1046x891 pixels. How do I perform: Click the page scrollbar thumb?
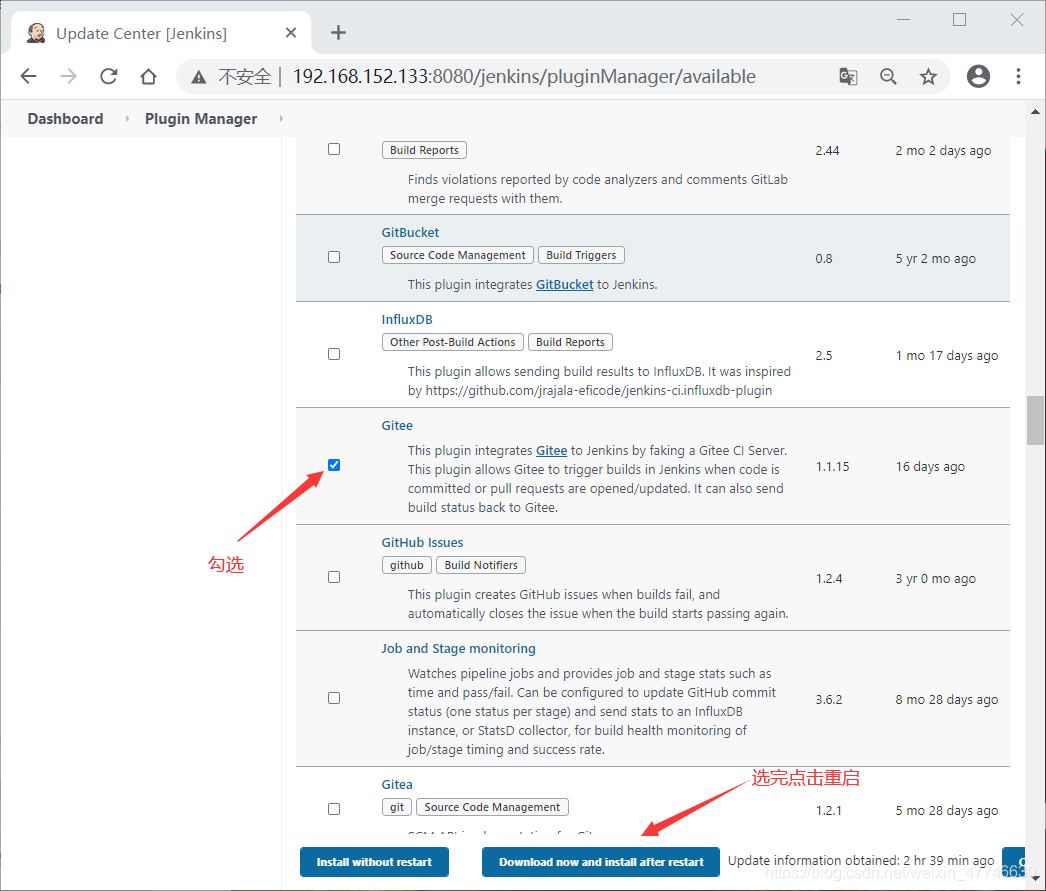pyautogui.click(x=1035, y=420)
